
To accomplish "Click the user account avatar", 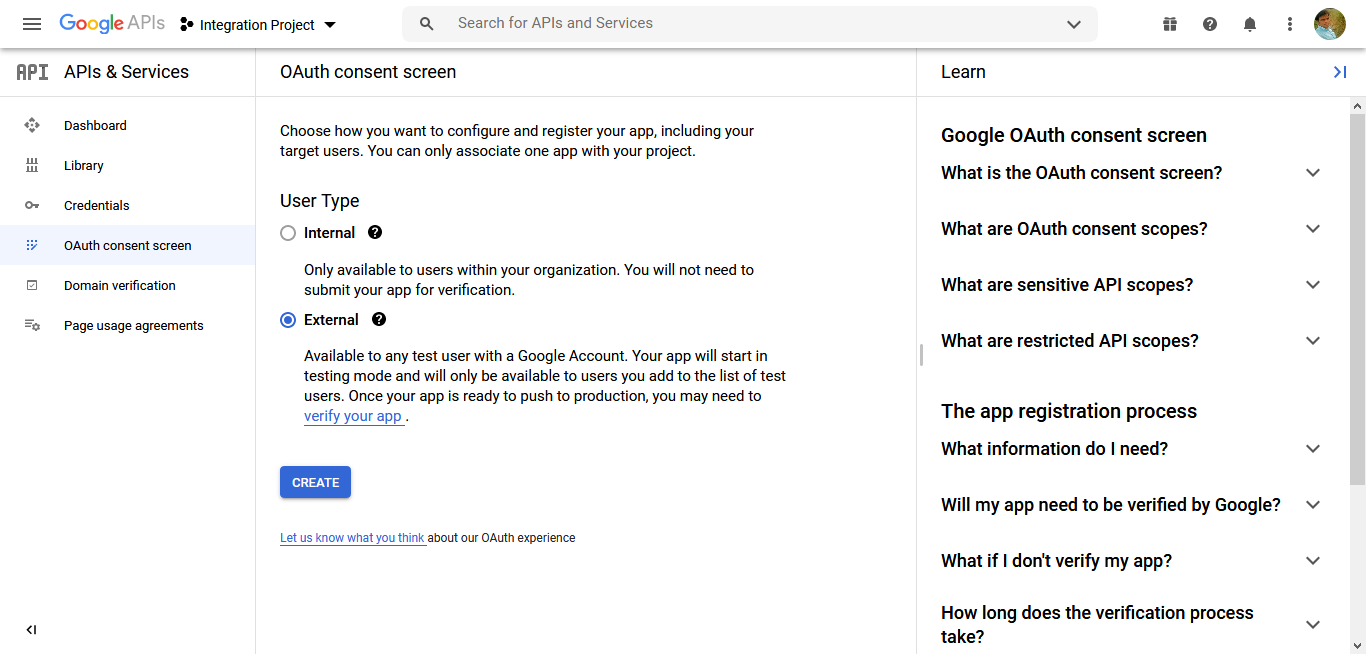I will coord(1330,24).
